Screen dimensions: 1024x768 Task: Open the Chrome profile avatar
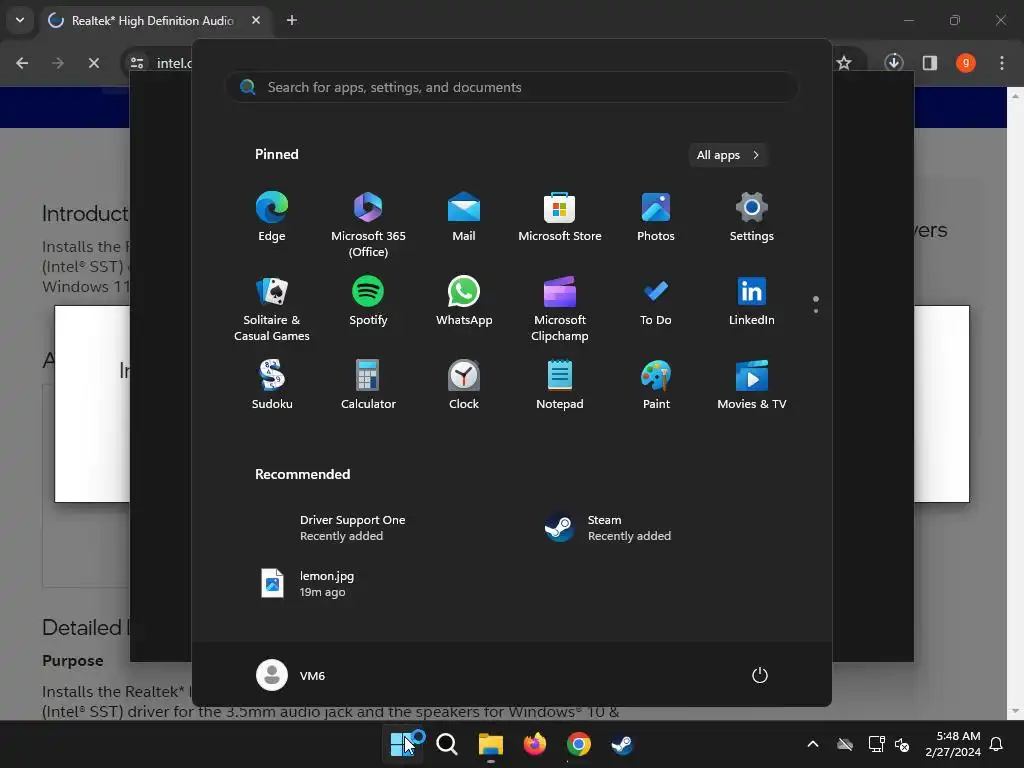[966, 63]
